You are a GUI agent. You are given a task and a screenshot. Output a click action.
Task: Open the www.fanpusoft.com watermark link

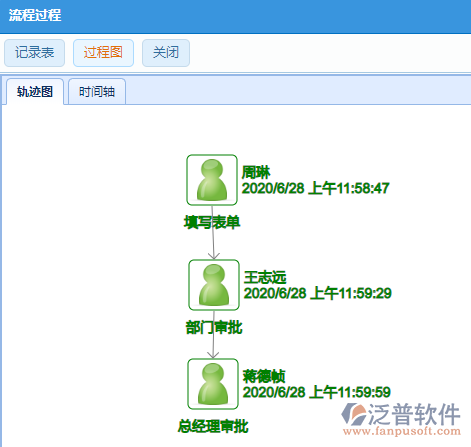(x=402, y=431)
